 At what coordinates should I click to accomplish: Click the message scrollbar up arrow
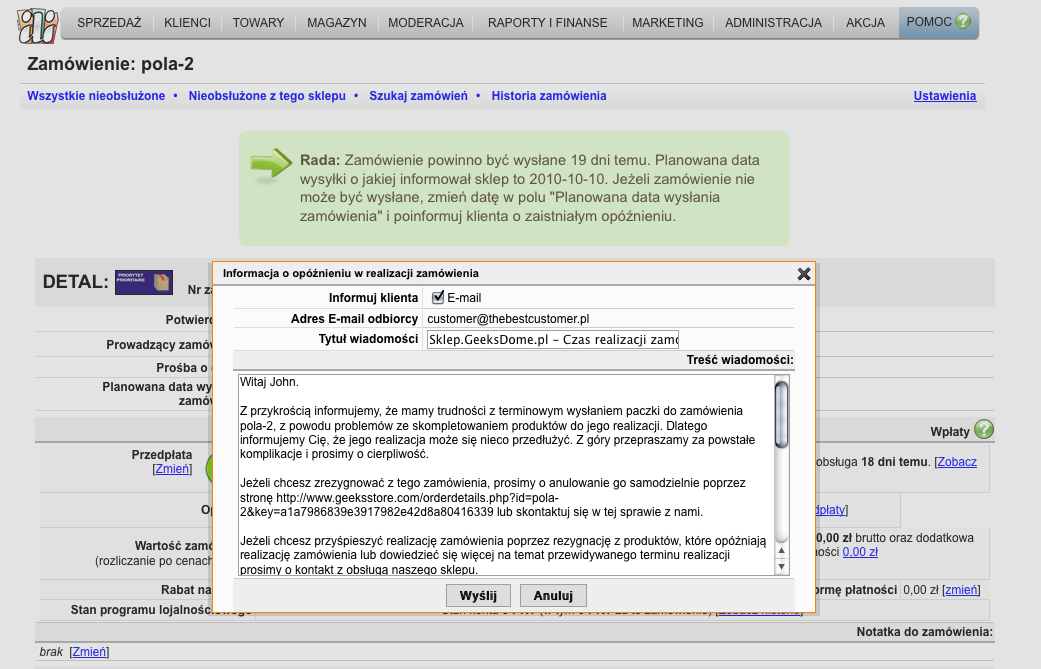pos(781,550)
